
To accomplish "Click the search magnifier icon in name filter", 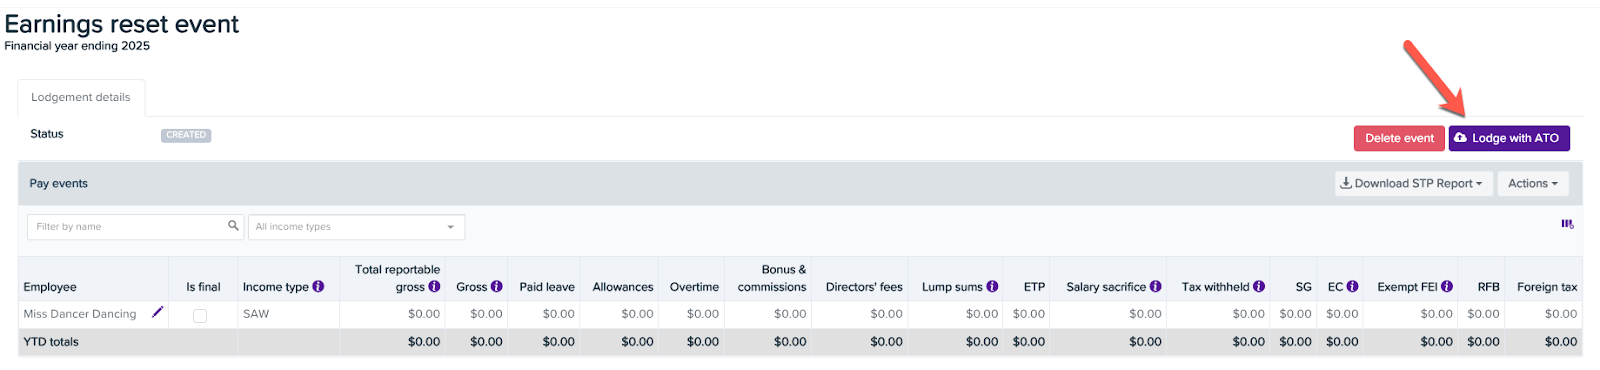I will coord(233,226).
